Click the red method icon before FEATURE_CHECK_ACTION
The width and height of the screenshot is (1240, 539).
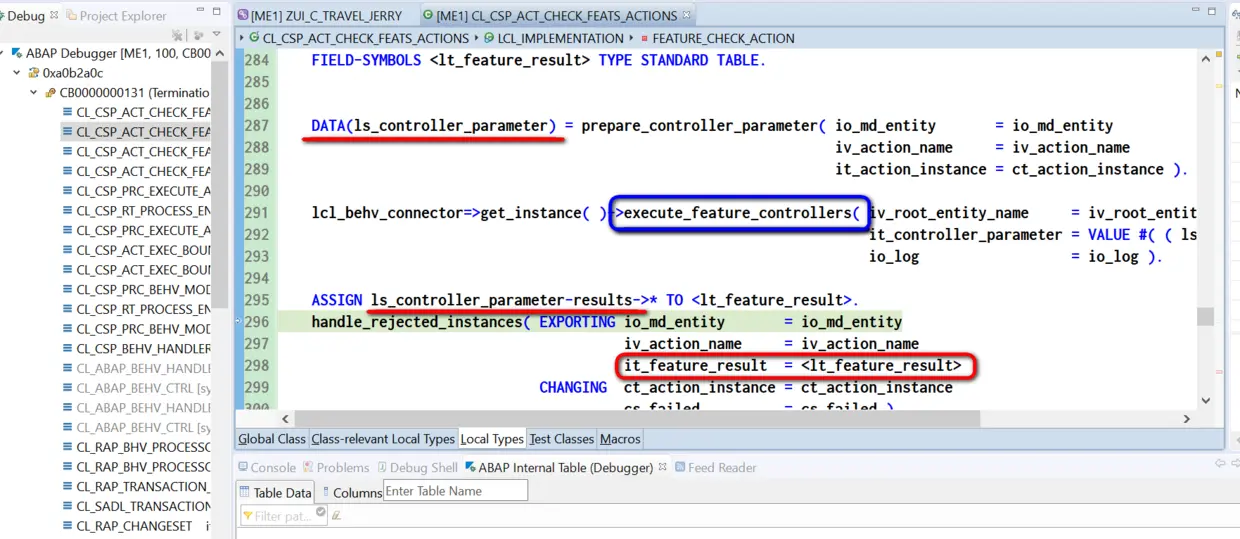[x=645, y=38]
